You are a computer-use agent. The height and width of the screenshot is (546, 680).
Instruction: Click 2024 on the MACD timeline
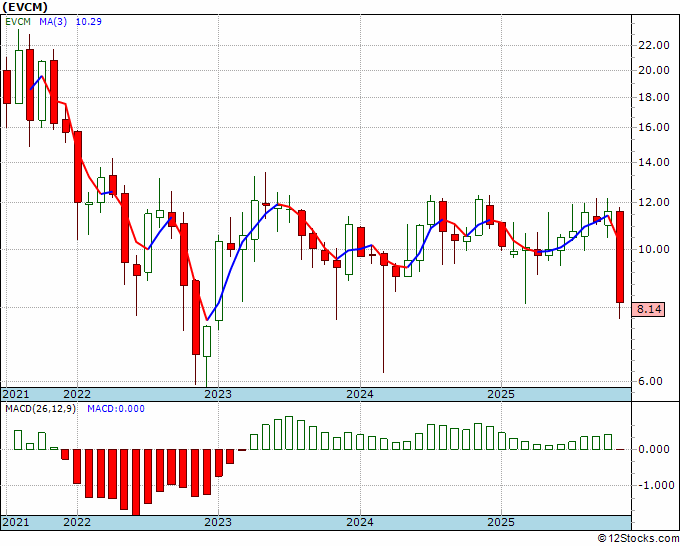(360, 522)
